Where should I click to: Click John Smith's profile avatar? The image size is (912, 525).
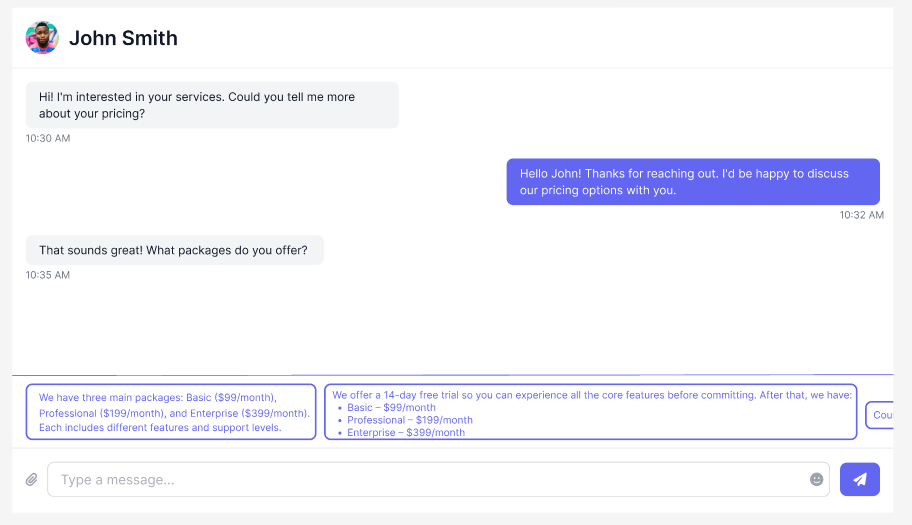pyautogui.click(x=42, y=38)
